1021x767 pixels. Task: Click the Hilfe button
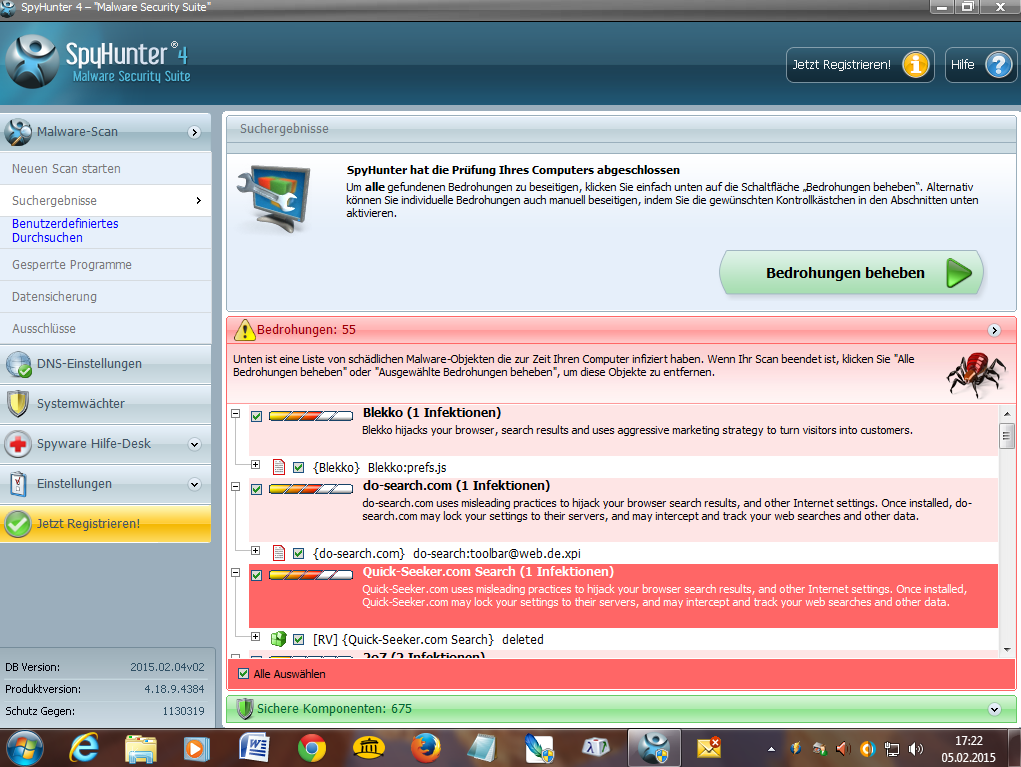pos(981,64)
